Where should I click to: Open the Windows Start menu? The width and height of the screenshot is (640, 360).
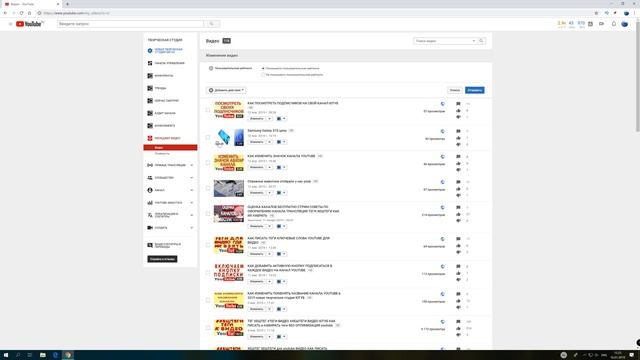tap(6, 355)
